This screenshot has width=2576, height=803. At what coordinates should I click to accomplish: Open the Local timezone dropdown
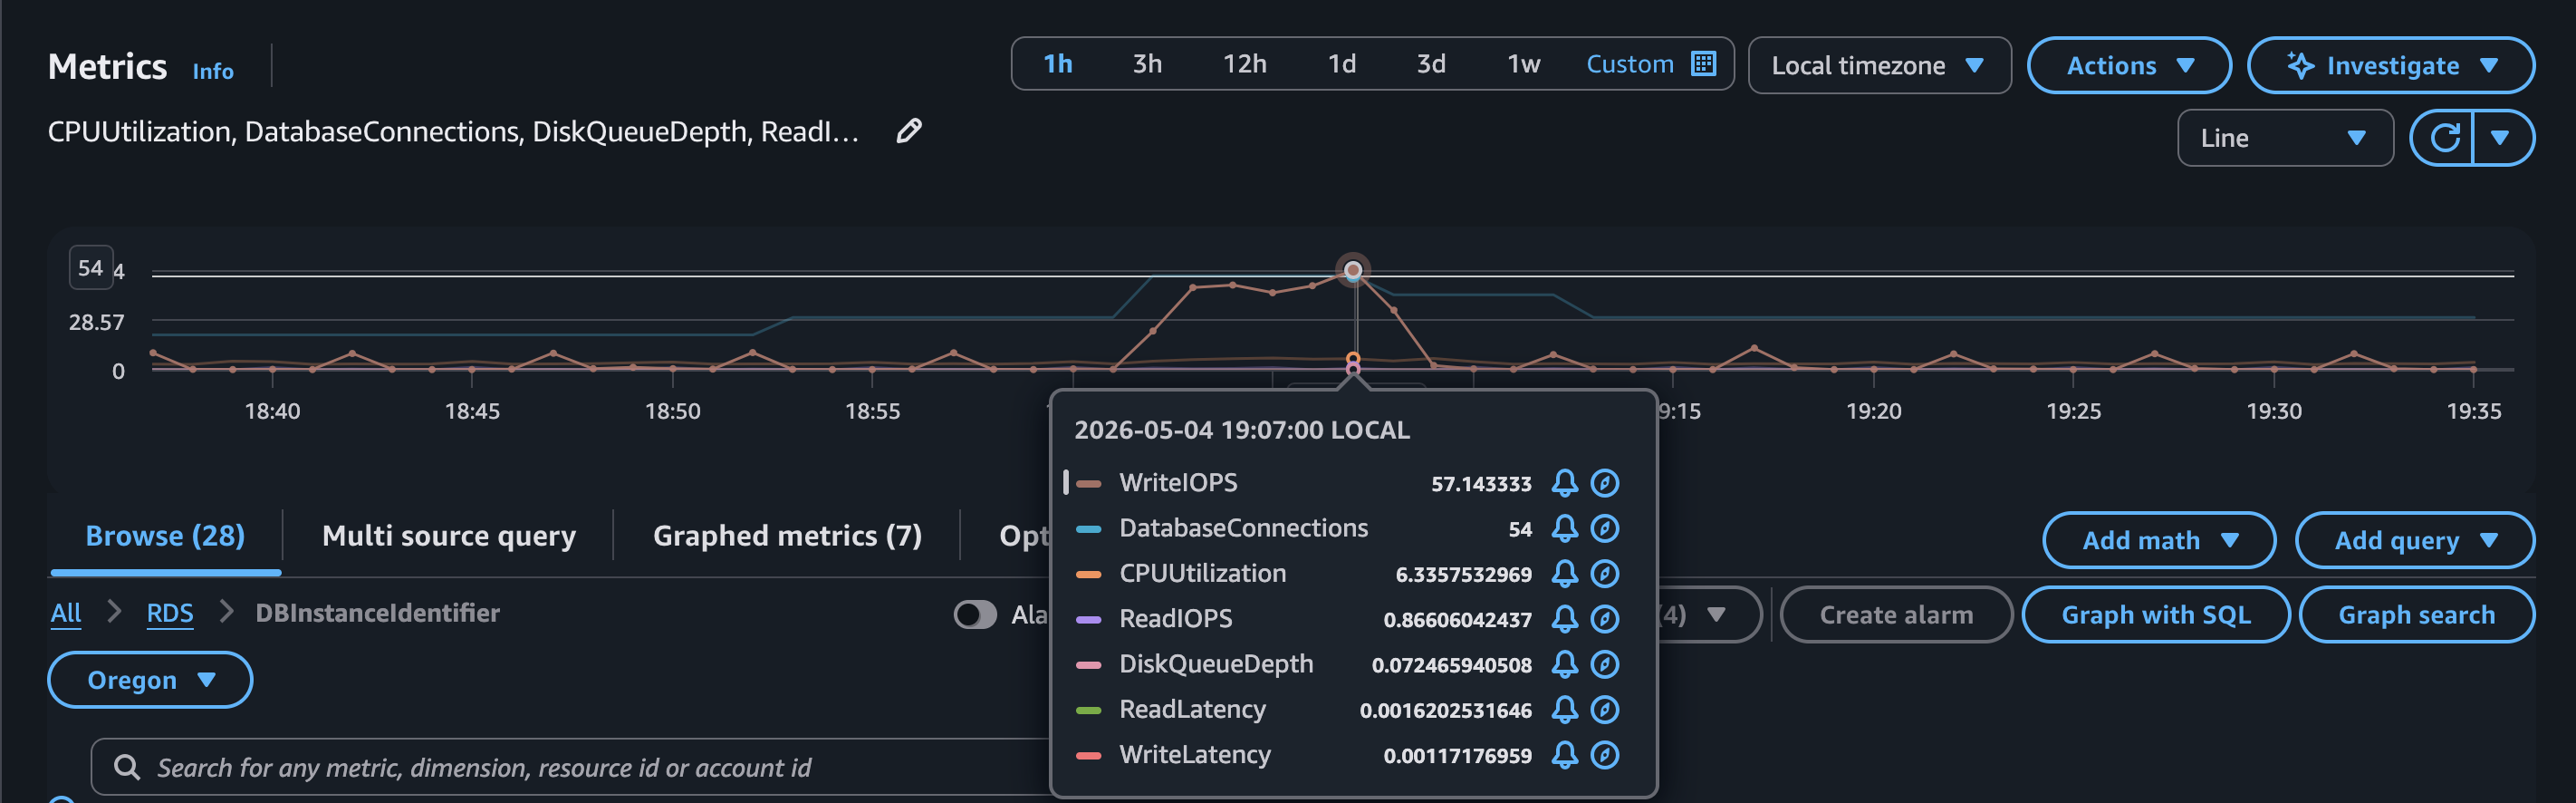[x=1879, y=66]
